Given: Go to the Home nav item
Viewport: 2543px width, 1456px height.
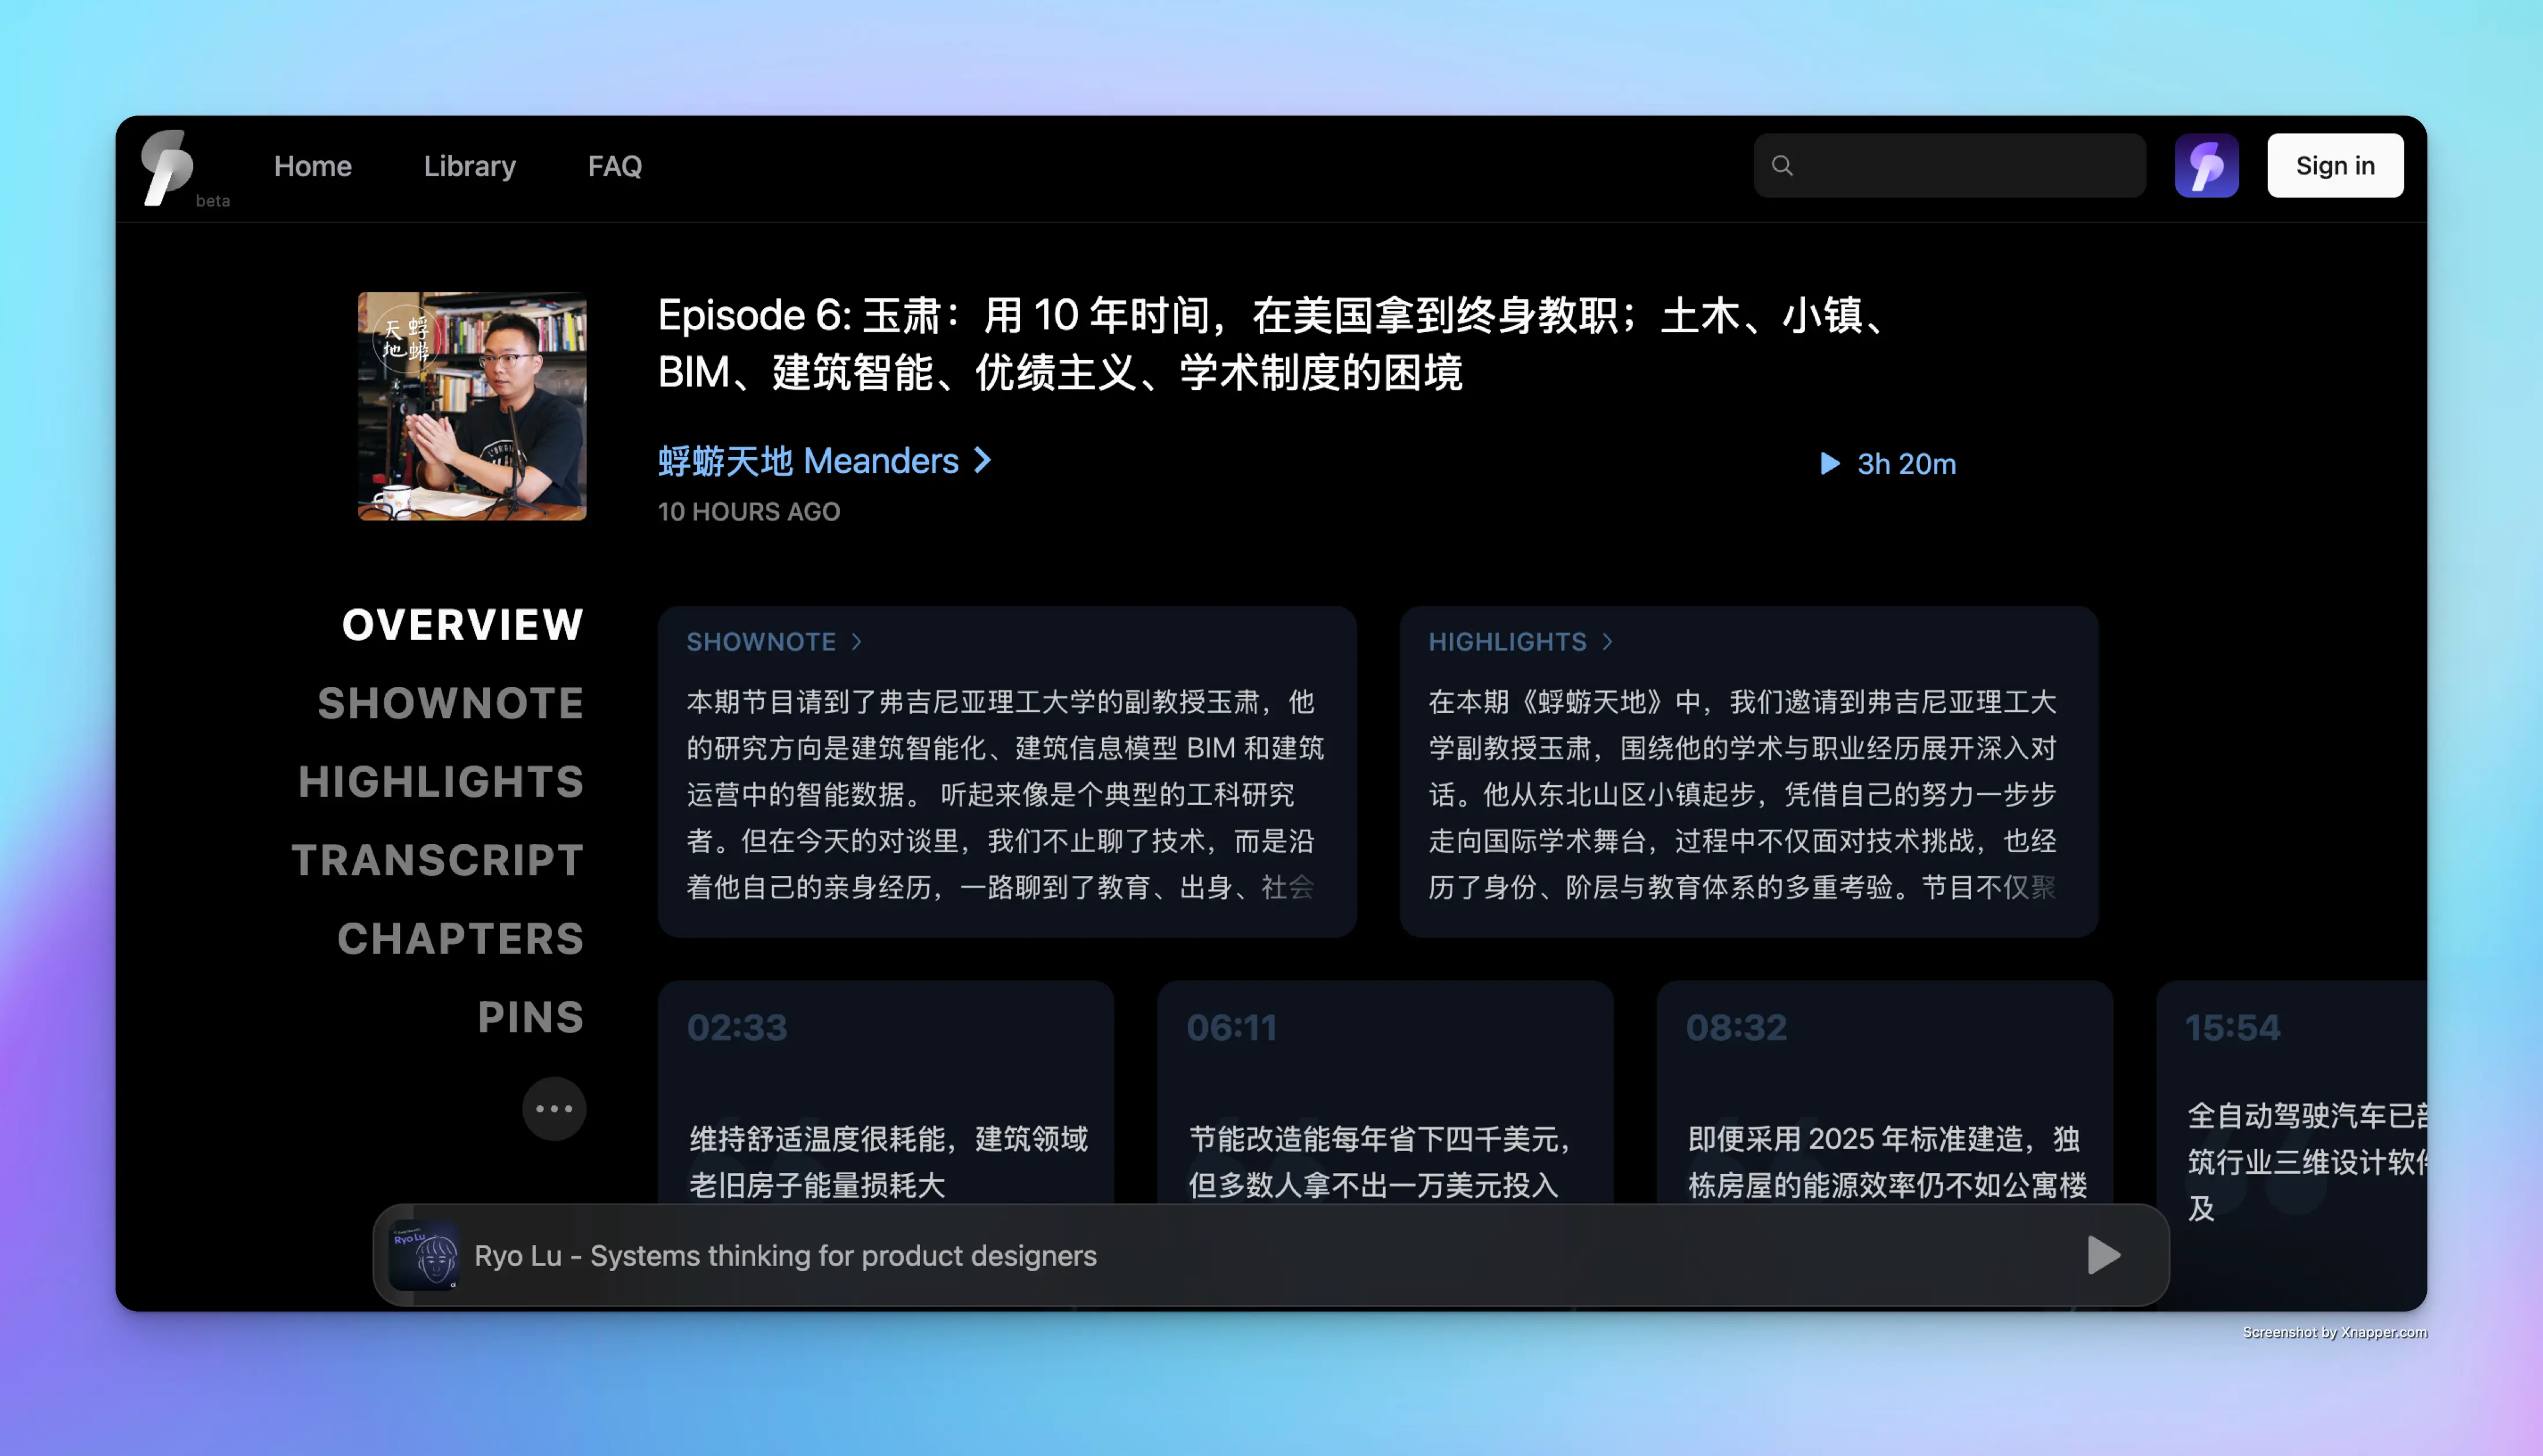Looking at the screenshot, I should click(313, 166).
